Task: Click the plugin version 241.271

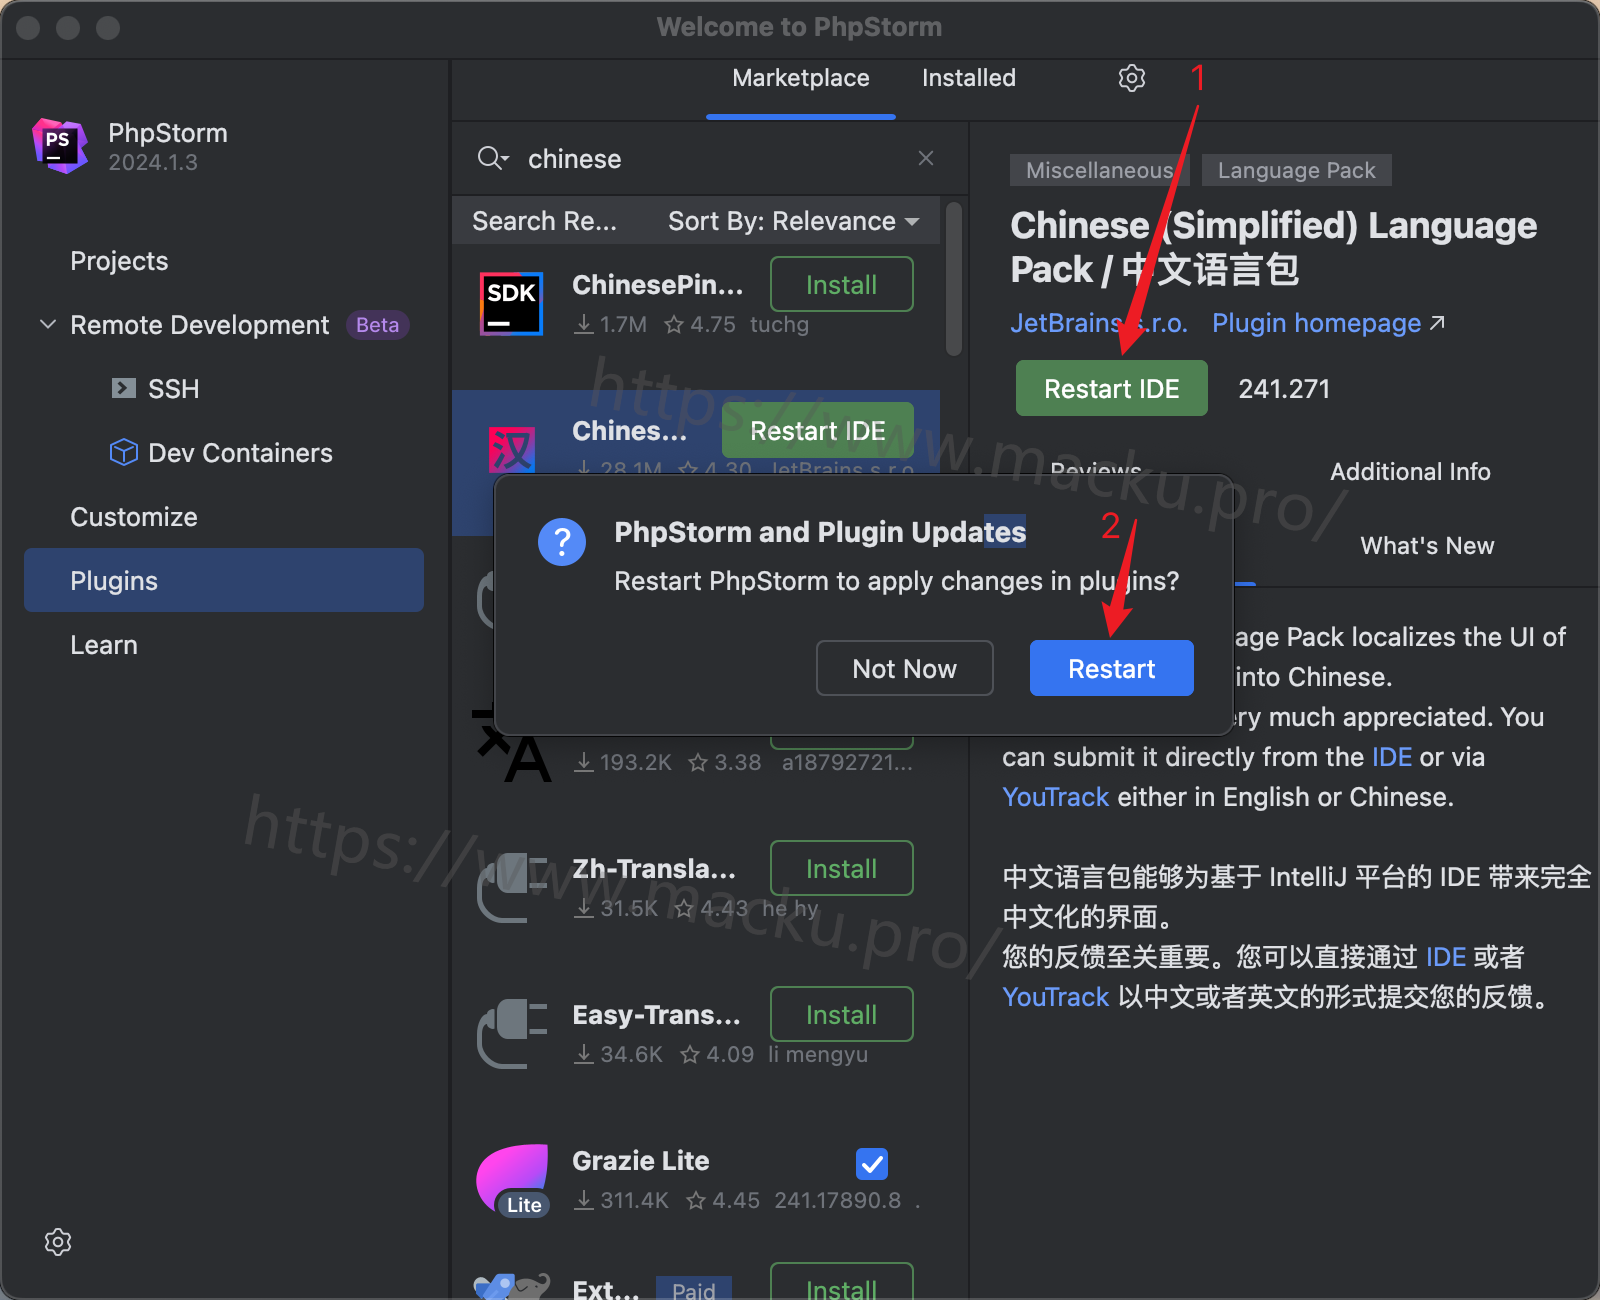Action: pyautogui.click(x=1284, y=389)
